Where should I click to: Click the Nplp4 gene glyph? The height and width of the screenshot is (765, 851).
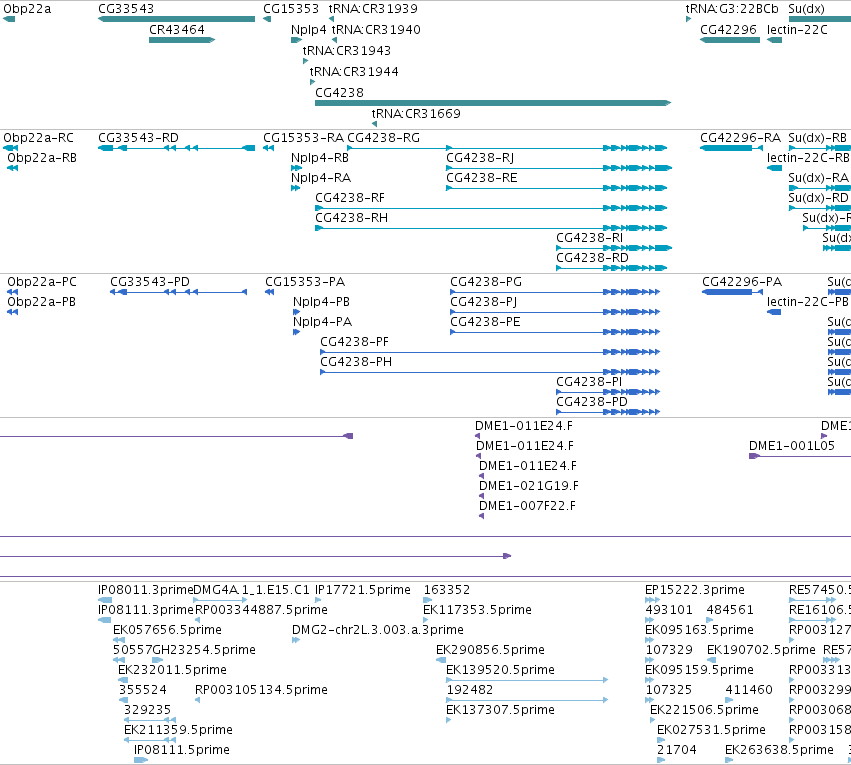tap(296, 40)
